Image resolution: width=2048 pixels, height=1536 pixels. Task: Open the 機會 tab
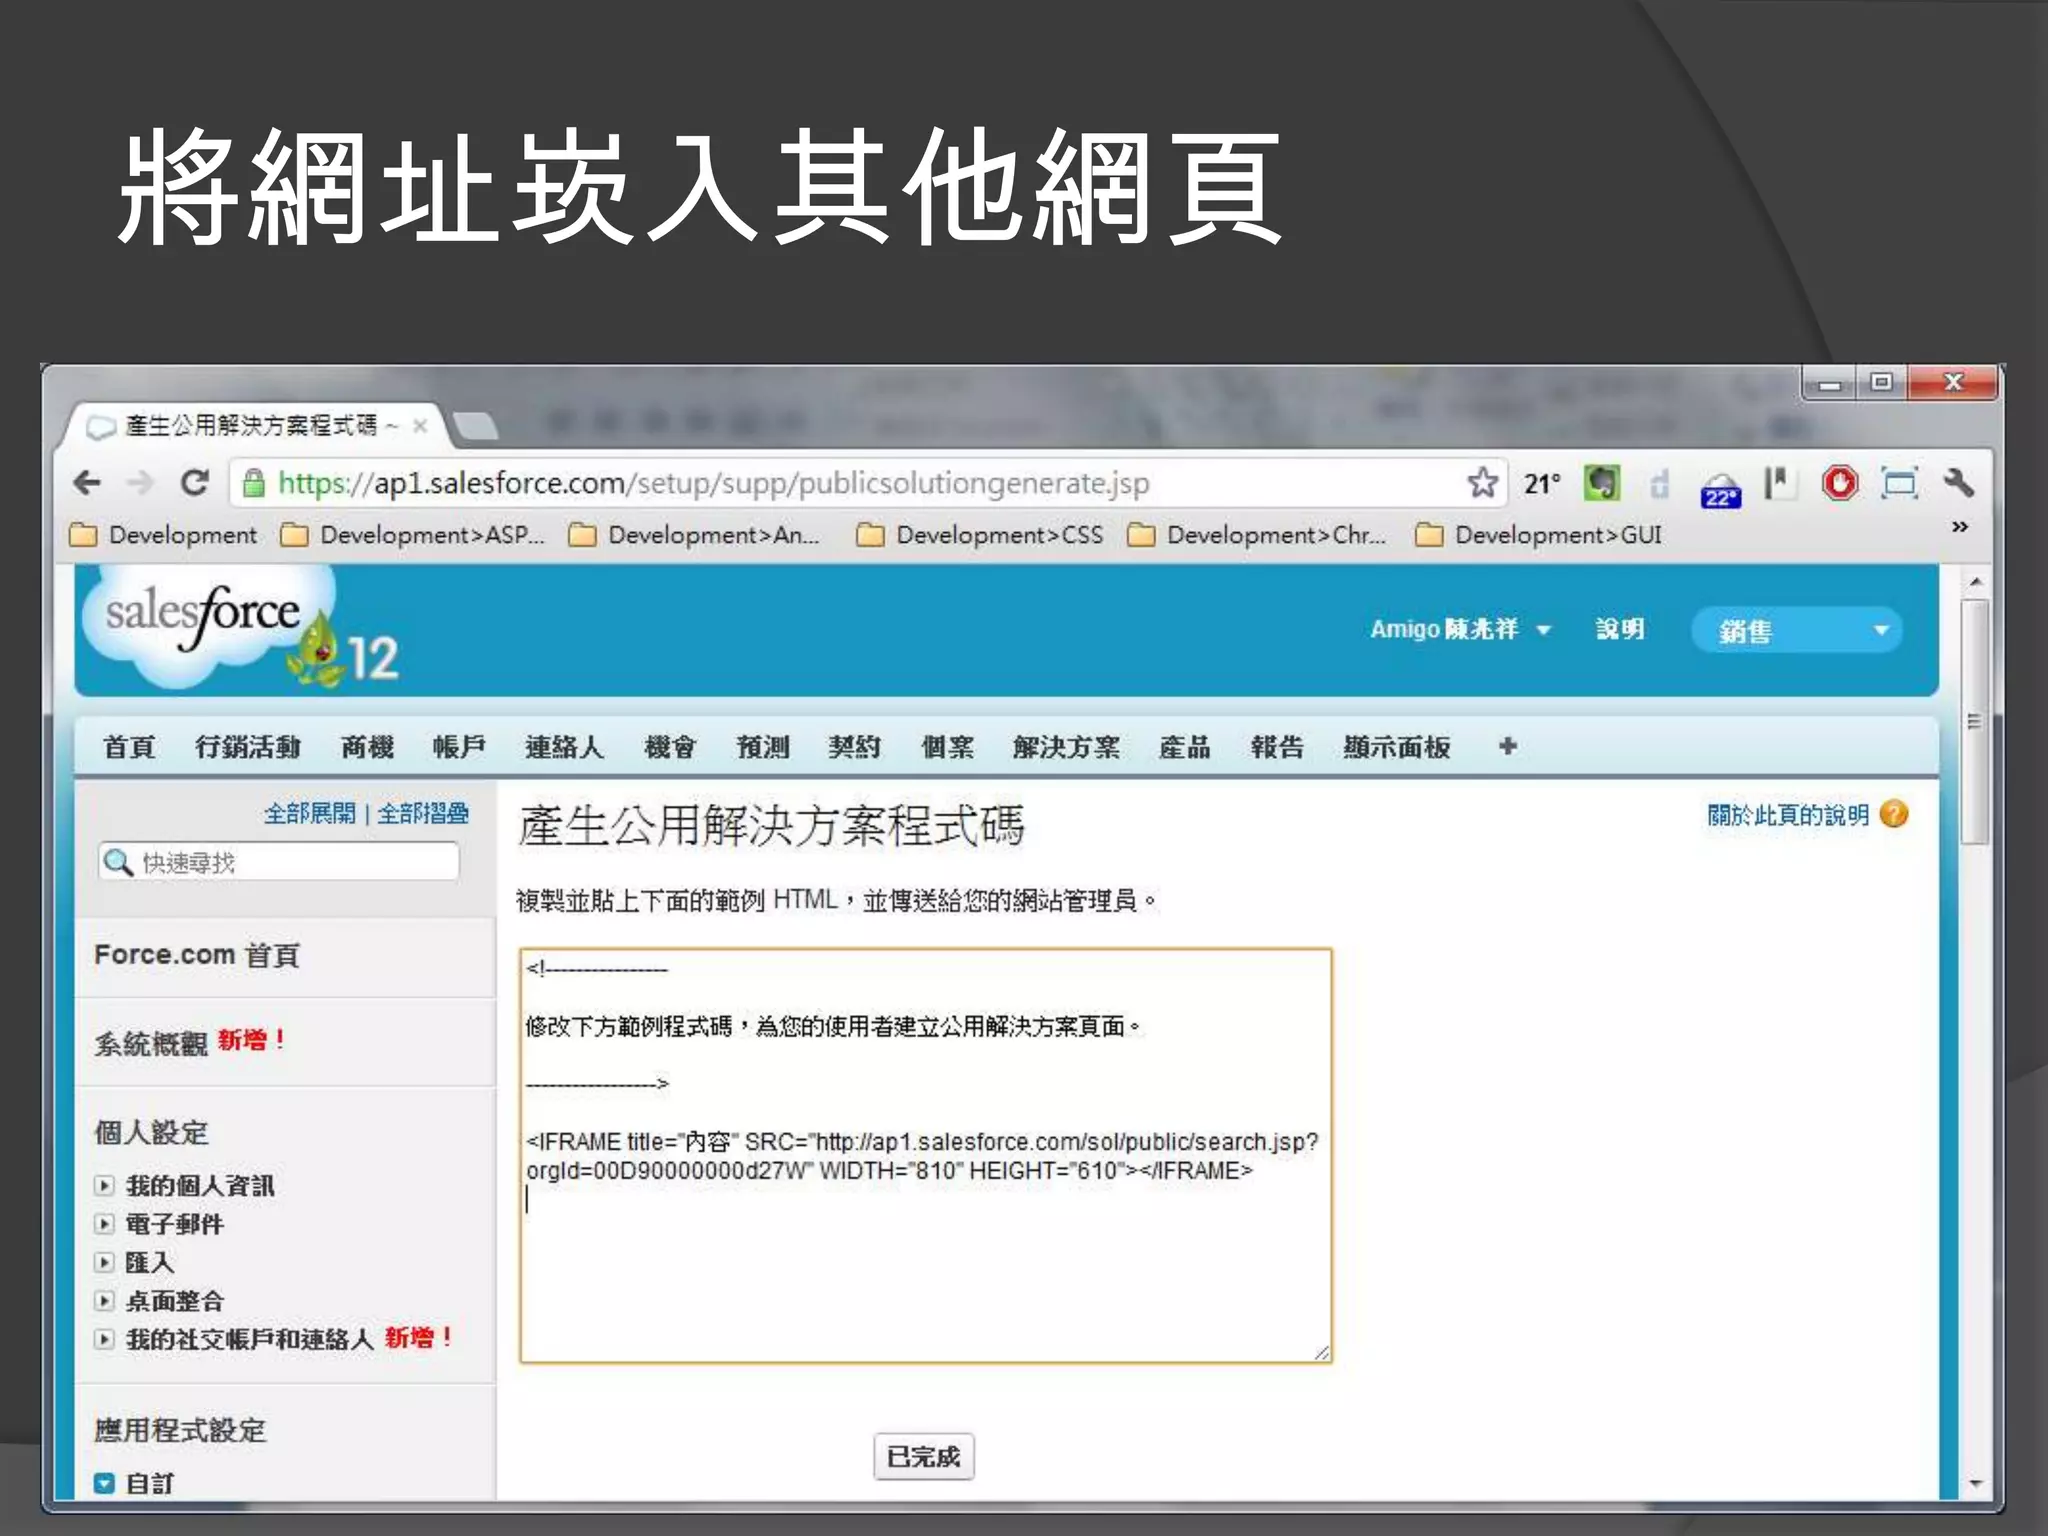[x=670, y=747]
